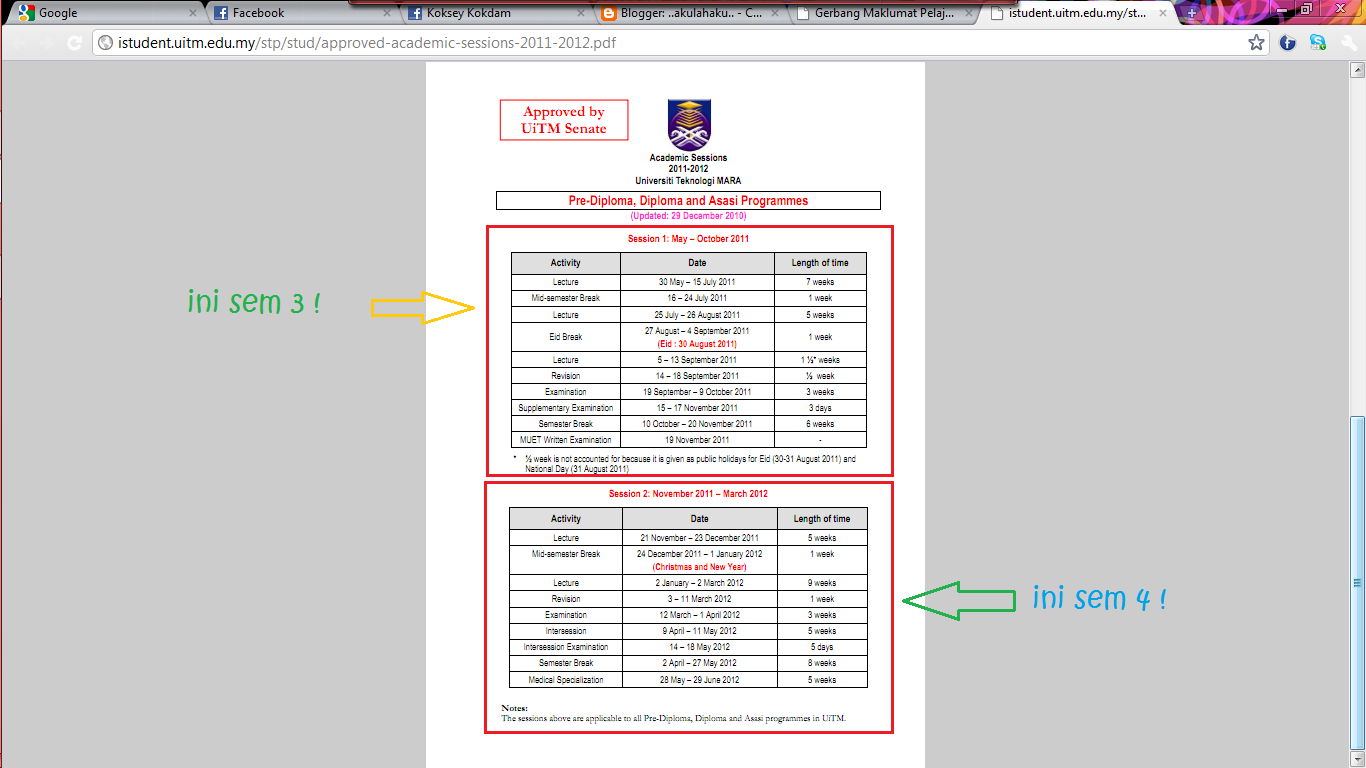Click the browser forward arrow
1366x768 pixels.
47,43
